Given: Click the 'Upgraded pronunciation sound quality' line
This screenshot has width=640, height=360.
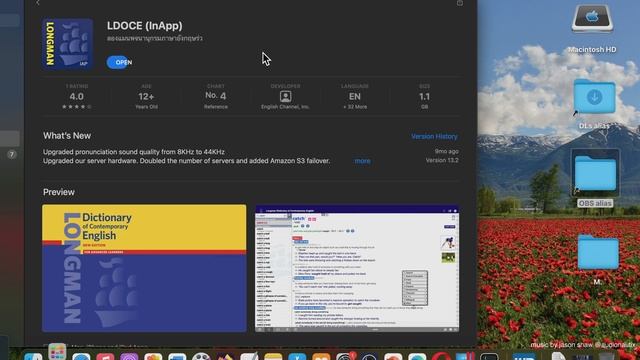Looking at the screenshot, I should [134, 152].
